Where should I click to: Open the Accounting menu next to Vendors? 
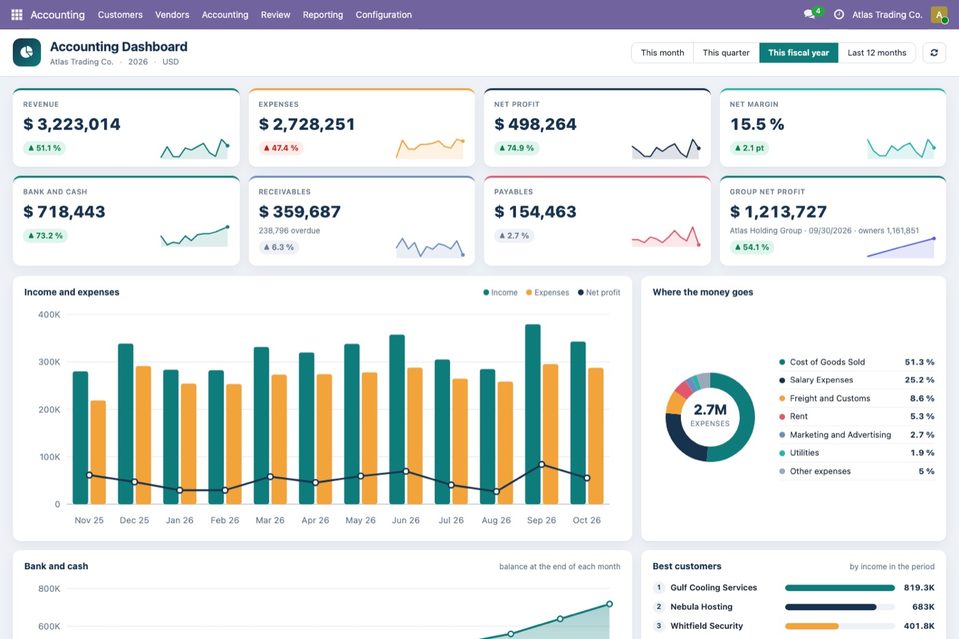pyautogui.click(x=225, y=15)
